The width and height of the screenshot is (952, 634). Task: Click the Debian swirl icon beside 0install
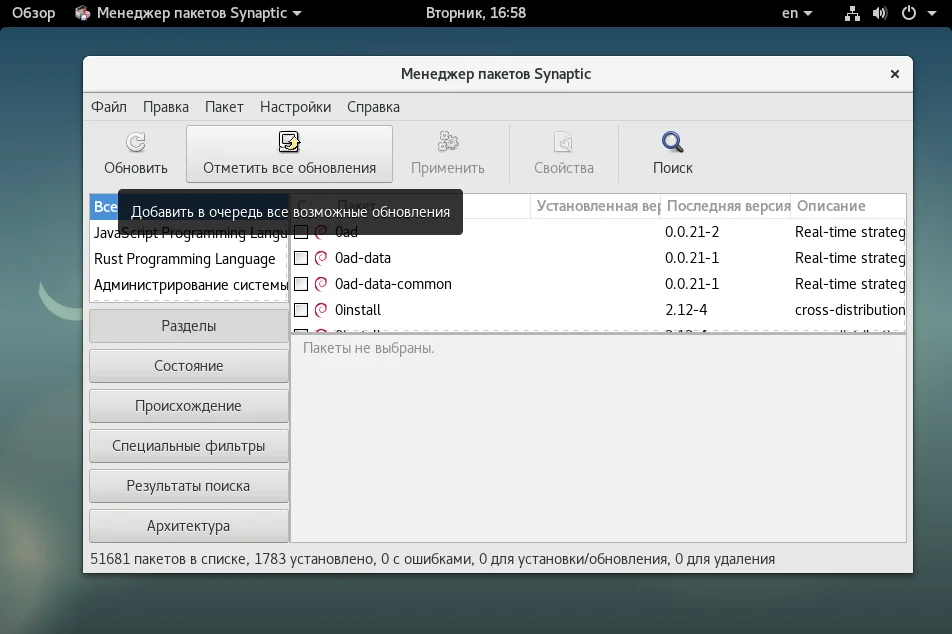(x=321, y=310)
